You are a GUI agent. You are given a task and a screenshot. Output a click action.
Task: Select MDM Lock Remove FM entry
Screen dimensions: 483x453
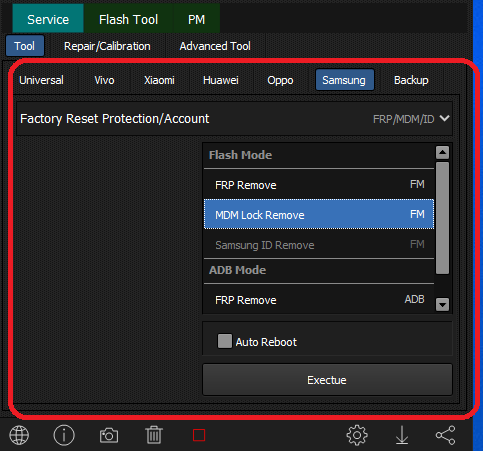pos(319,214)
